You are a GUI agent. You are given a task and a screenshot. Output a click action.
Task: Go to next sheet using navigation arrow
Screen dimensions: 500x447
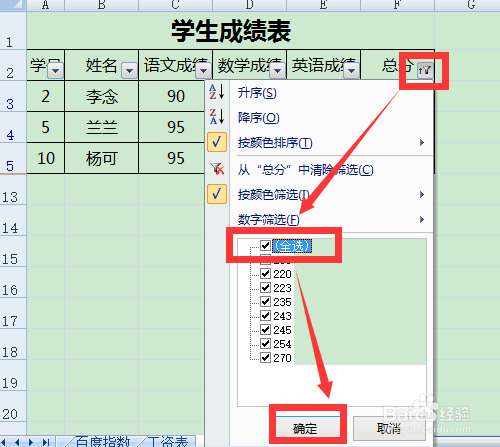[x=31, y=442]
